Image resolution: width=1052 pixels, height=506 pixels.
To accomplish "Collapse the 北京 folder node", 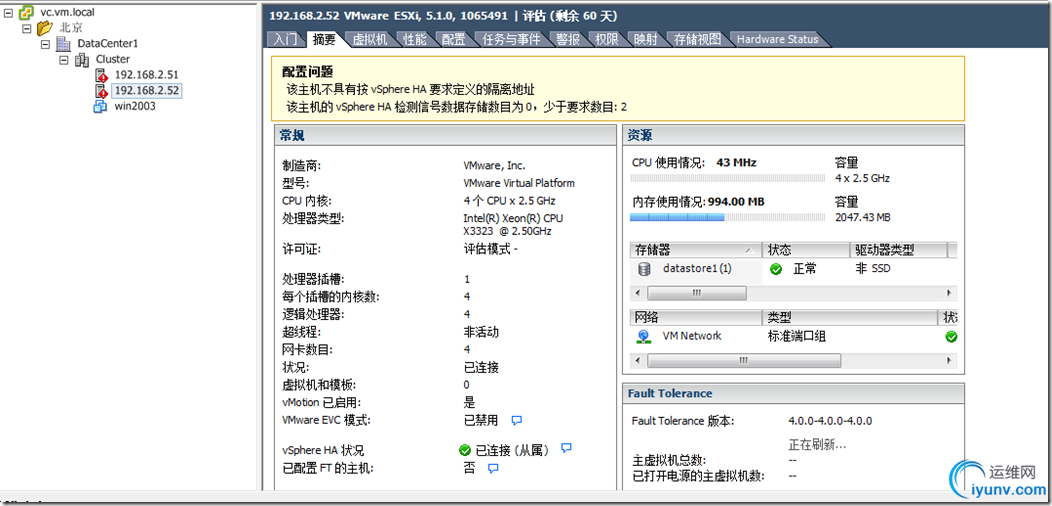I will coord(27,28).
